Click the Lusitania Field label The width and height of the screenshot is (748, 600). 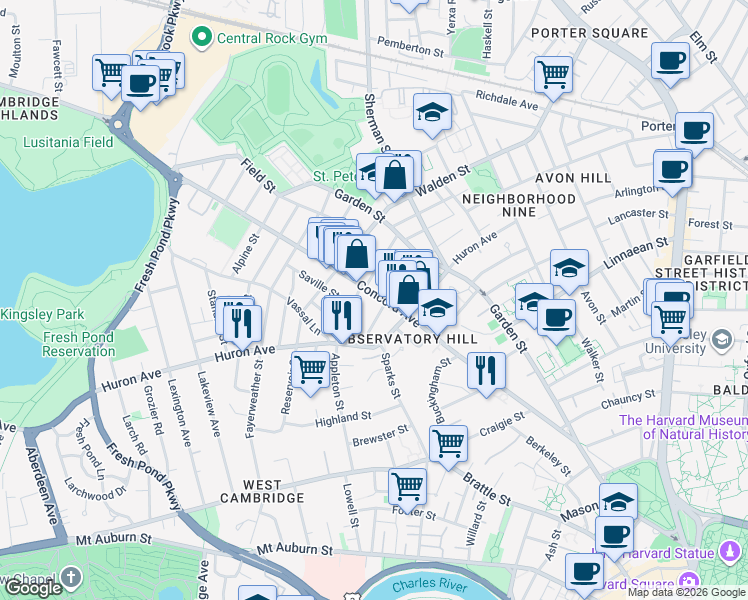68,142
